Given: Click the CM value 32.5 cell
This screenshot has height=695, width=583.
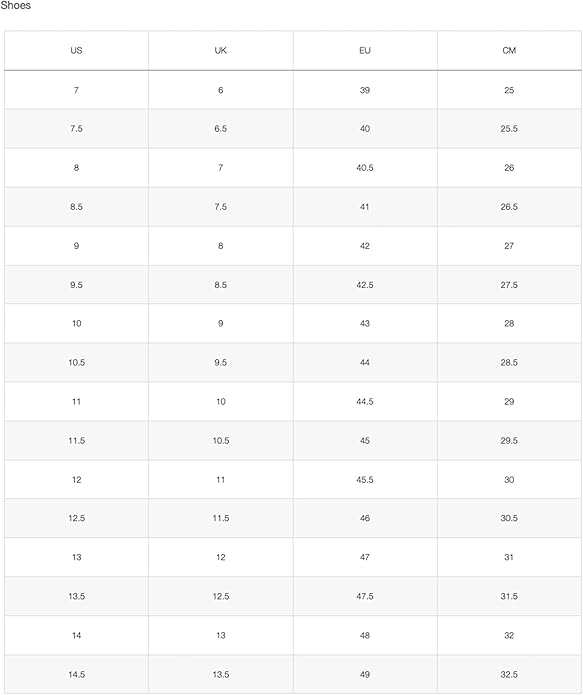Looking at the screenshot, I should click(509, 674).
